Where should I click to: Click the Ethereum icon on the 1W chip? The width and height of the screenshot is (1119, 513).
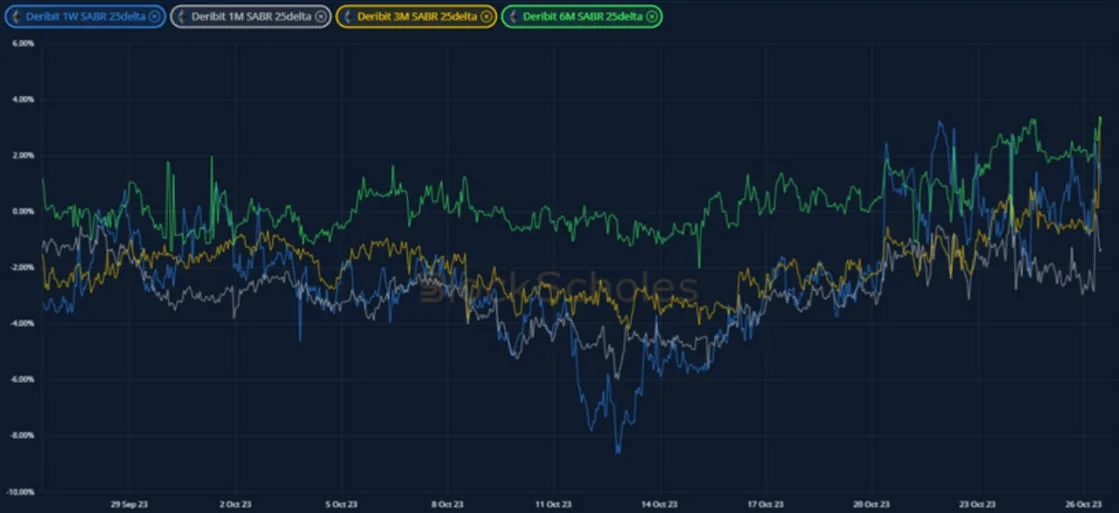(x=16, y=16)
